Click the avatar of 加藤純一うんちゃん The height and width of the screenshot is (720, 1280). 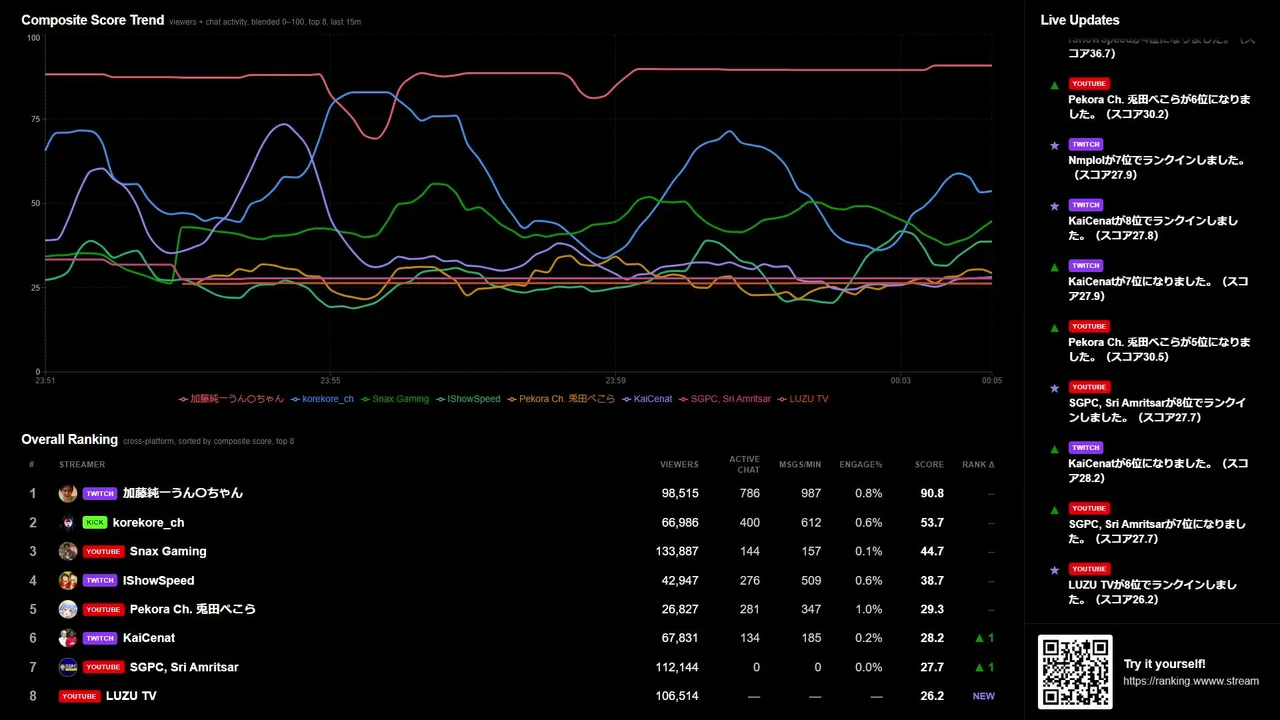[68, 493]
